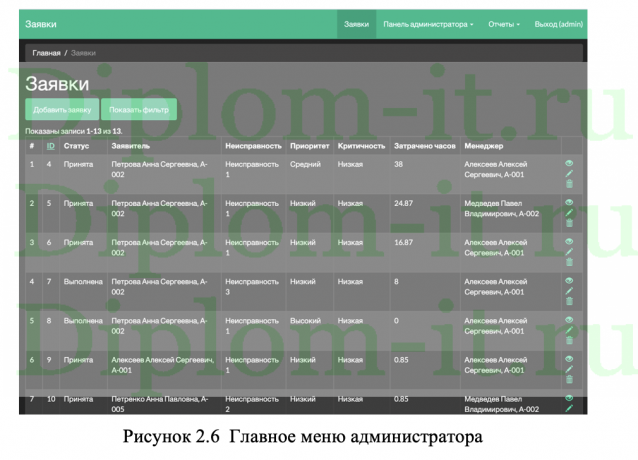Edit request ID 6 with pencil icon

569,252
